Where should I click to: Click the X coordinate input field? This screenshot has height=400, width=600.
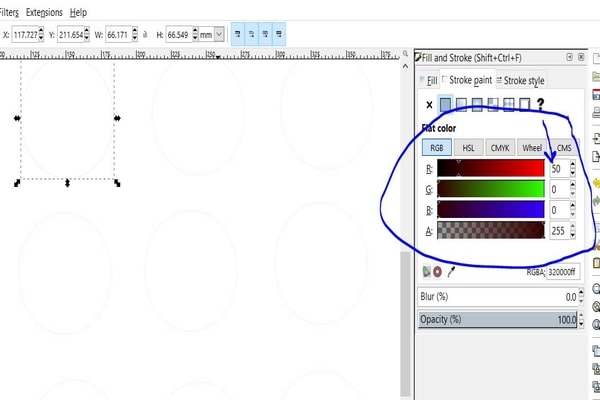25,34
